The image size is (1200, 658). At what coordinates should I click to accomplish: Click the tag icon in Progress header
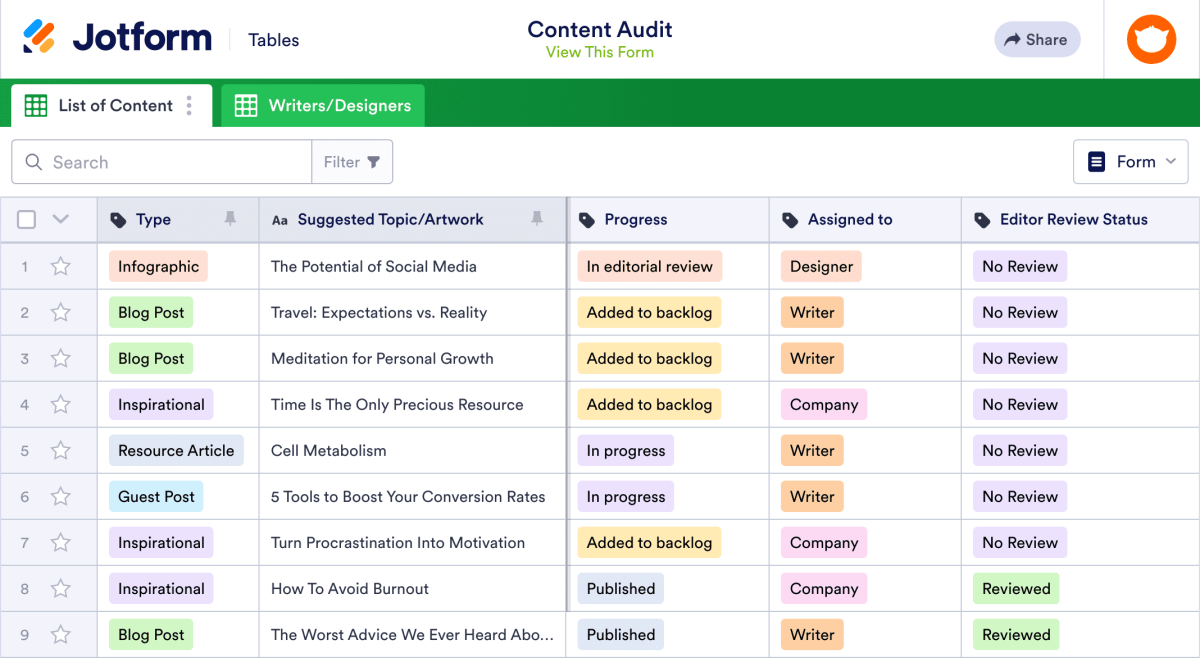tap(587, 220)
